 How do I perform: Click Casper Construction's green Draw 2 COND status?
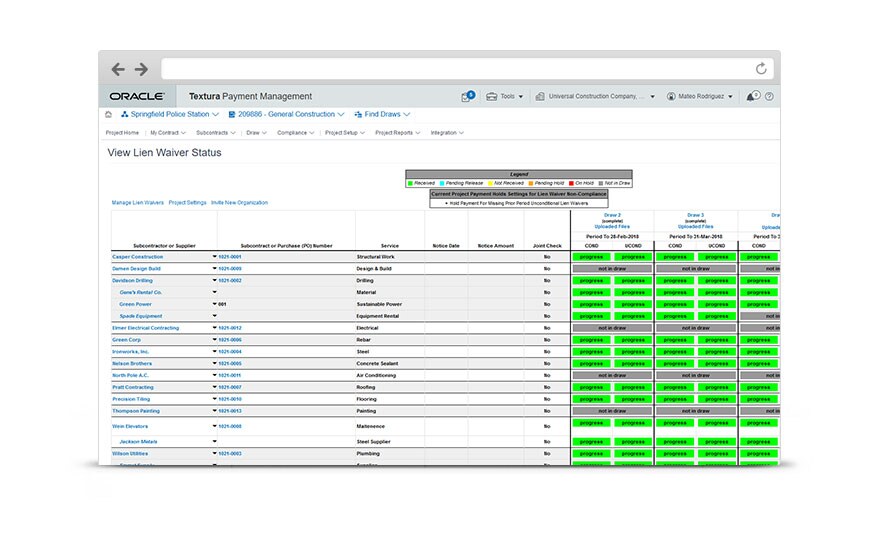pos(590,257)
